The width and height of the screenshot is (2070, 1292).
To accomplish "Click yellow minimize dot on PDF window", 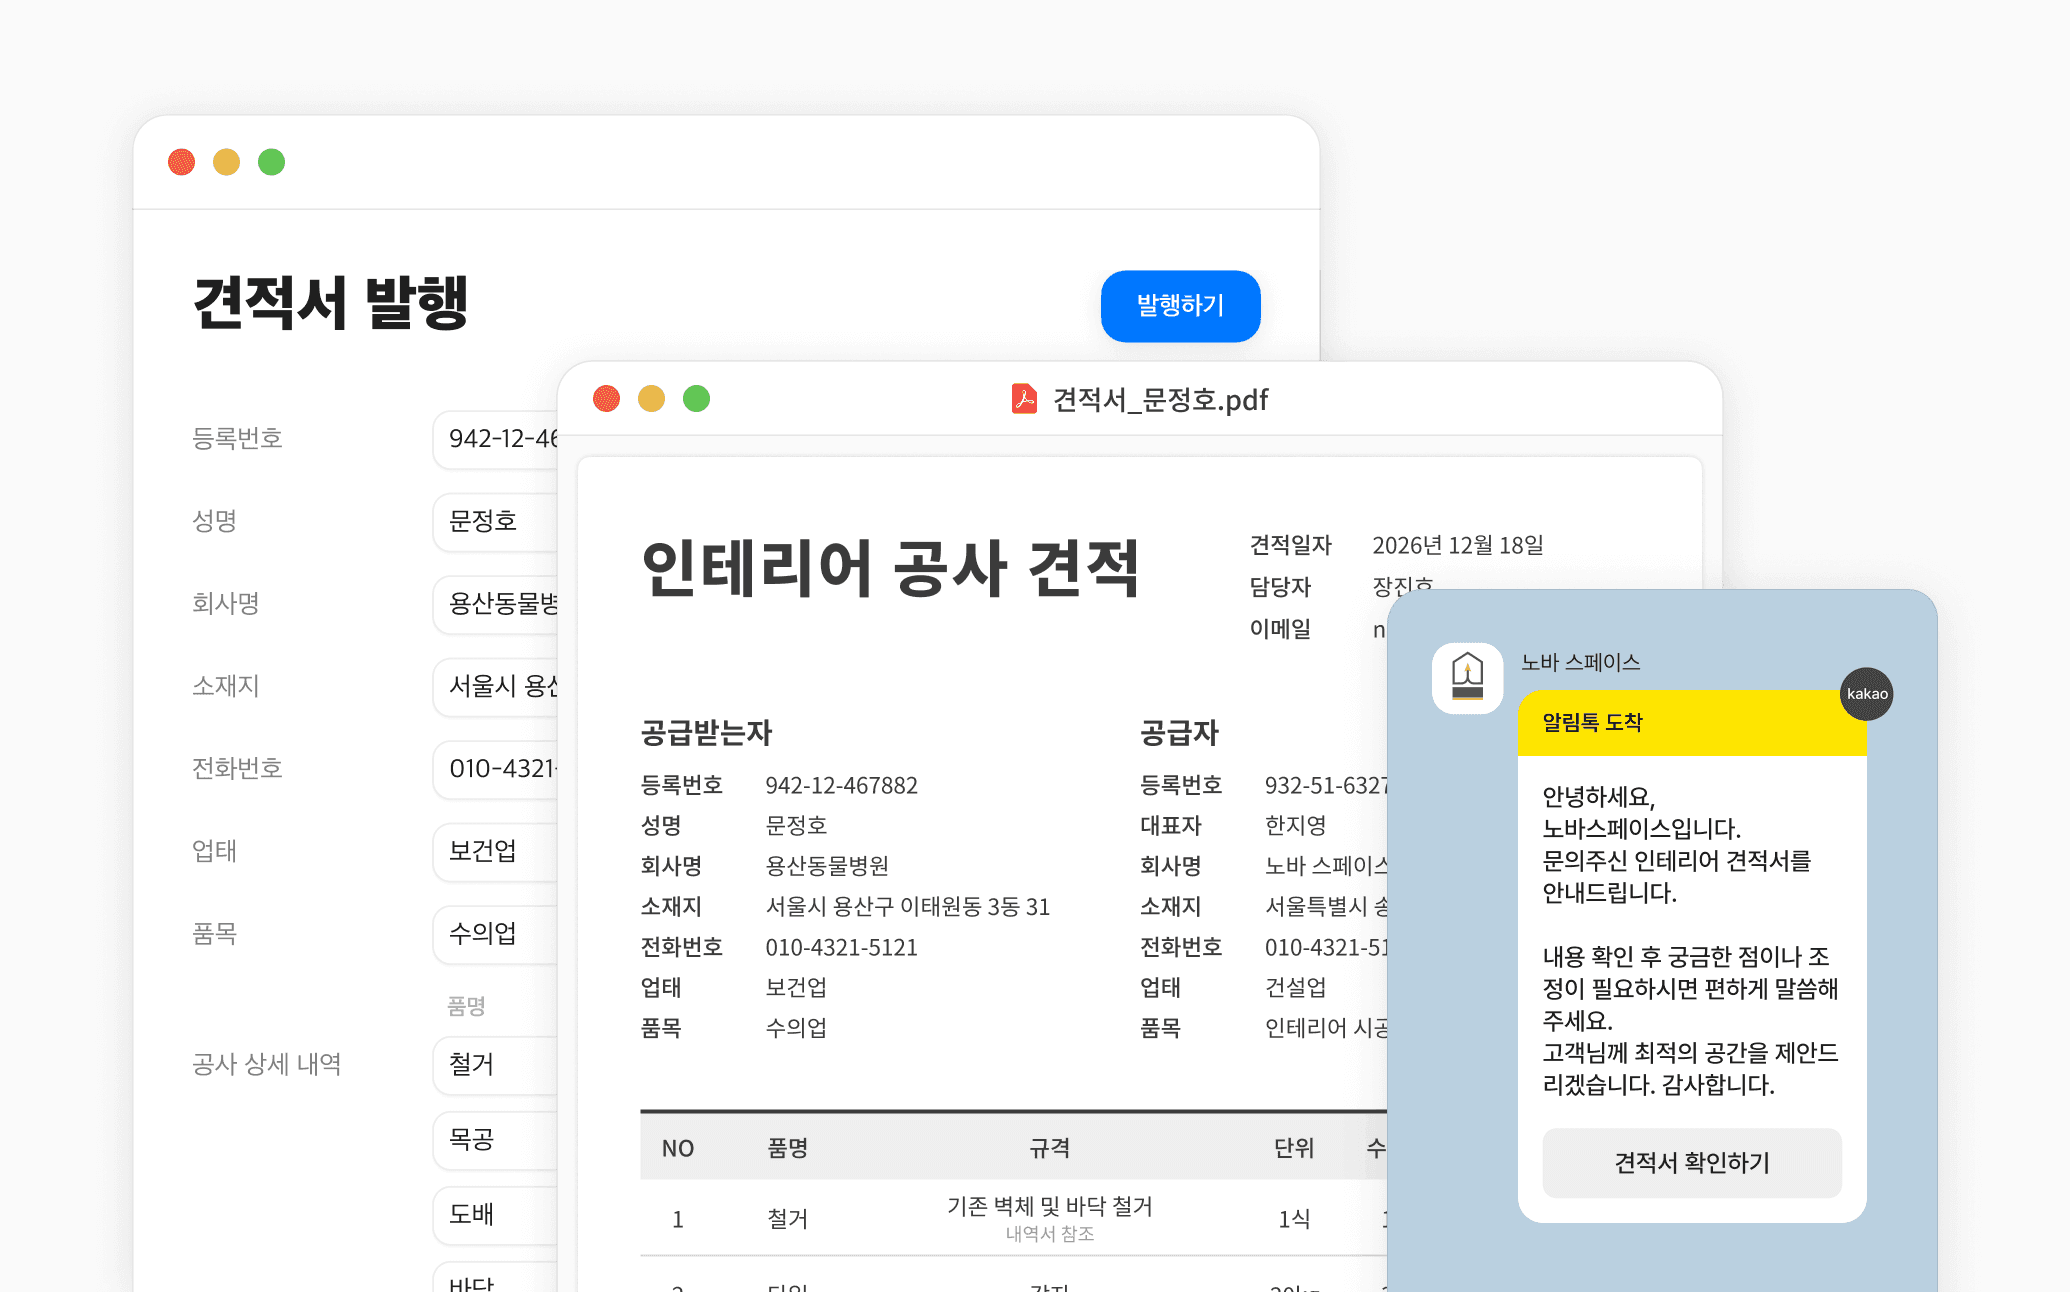I will point(651,399).
